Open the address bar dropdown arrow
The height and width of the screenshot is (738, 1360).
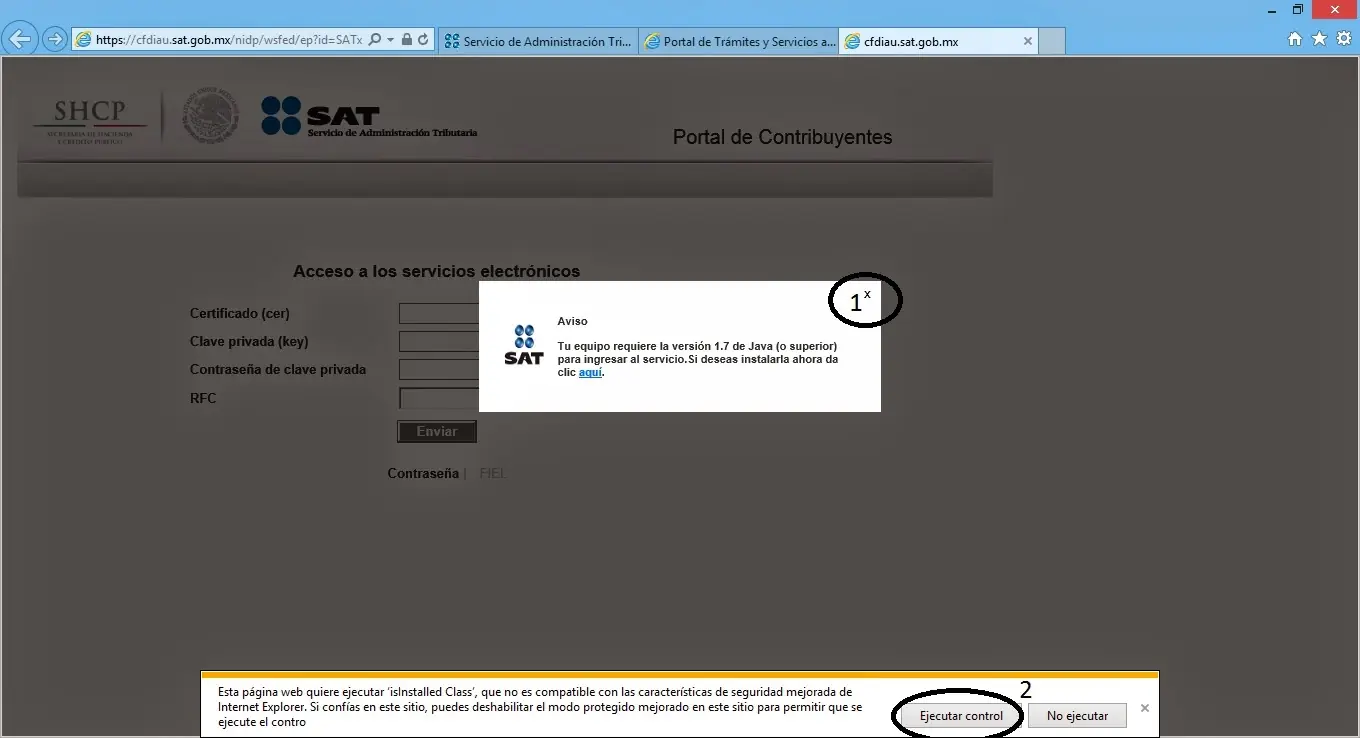(x=390, y=41)
